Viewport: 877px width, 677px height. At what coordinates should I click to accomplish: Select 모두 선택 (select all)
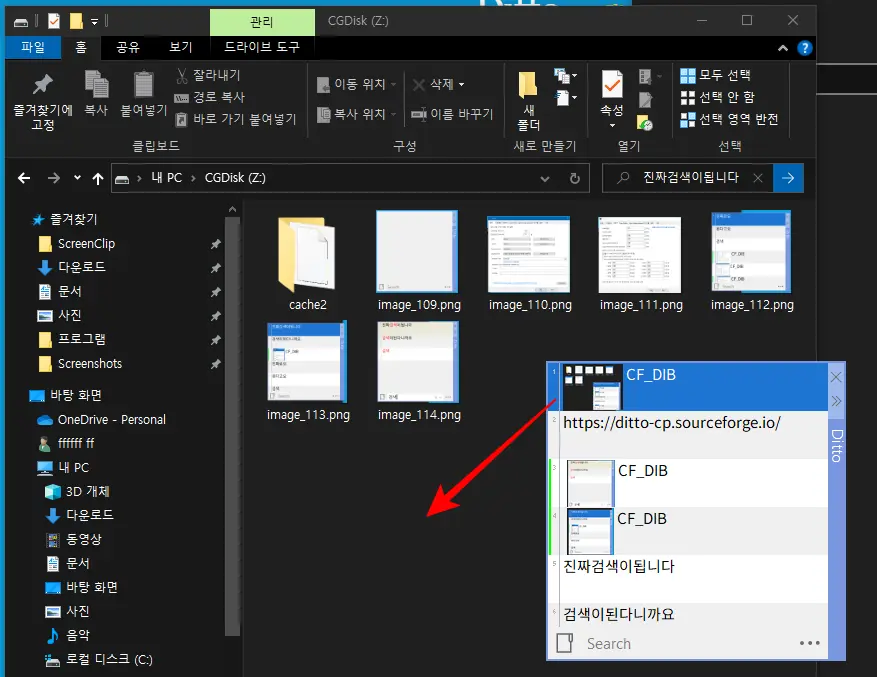coord(715,75)
